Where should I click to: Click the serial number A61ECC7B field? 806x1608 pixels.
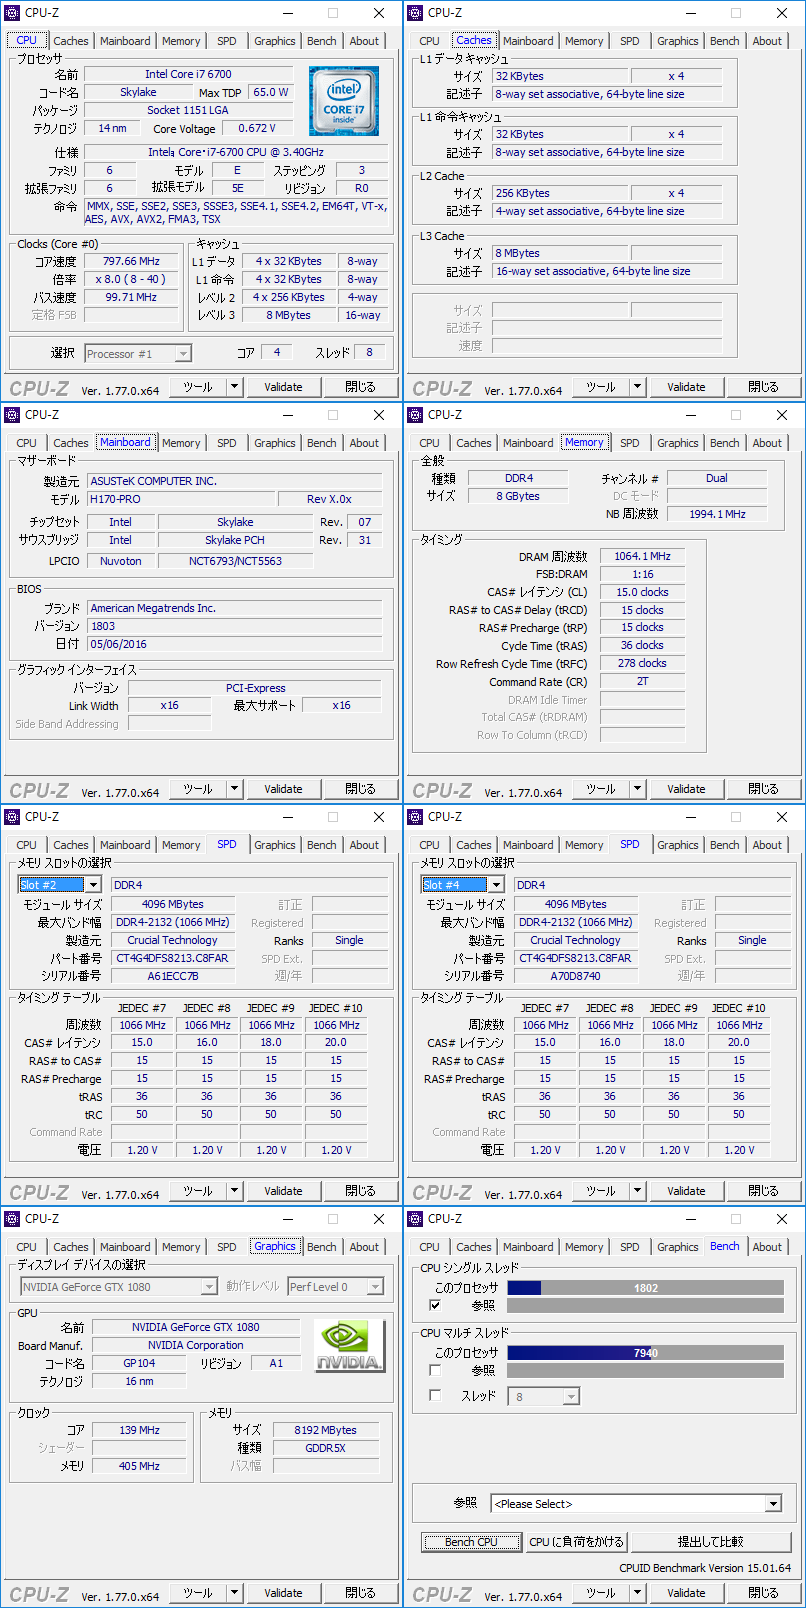pyautogui.click(x=173, y=976)
